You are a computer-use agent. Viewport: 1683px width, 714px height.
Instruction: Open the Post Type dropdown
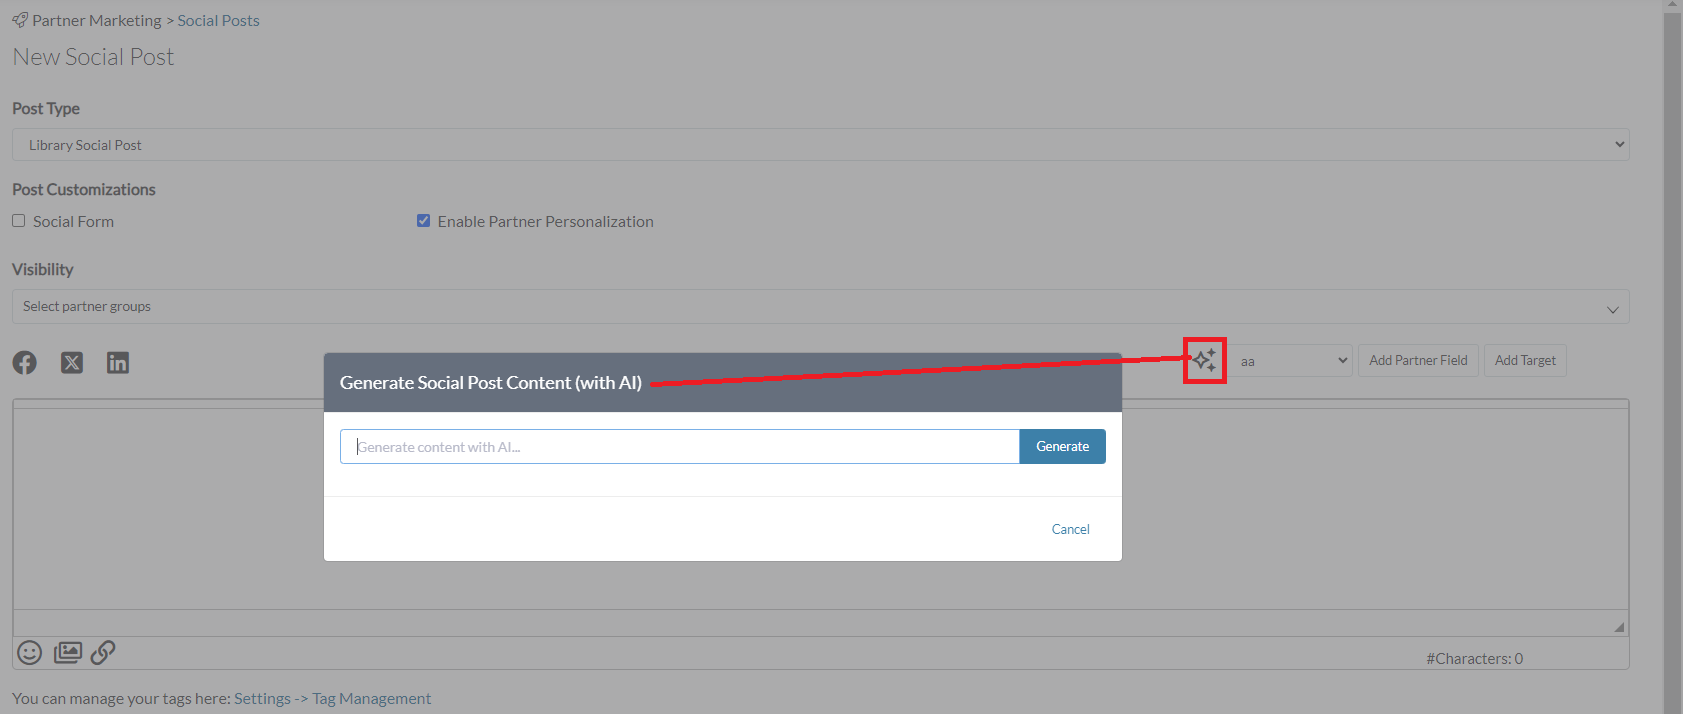(821, 145)
